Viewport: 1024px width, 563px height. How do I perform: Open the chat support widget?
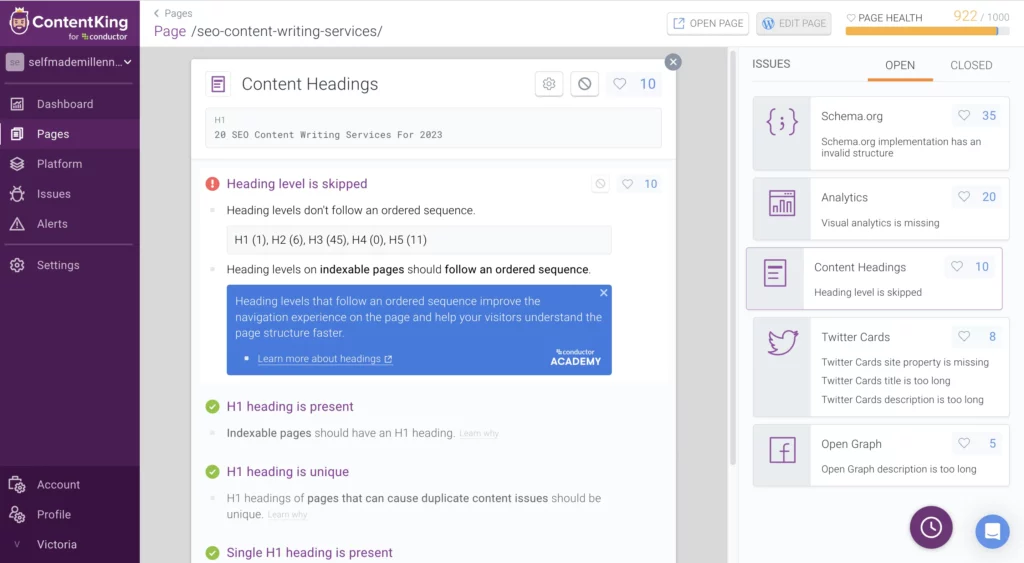992,531
